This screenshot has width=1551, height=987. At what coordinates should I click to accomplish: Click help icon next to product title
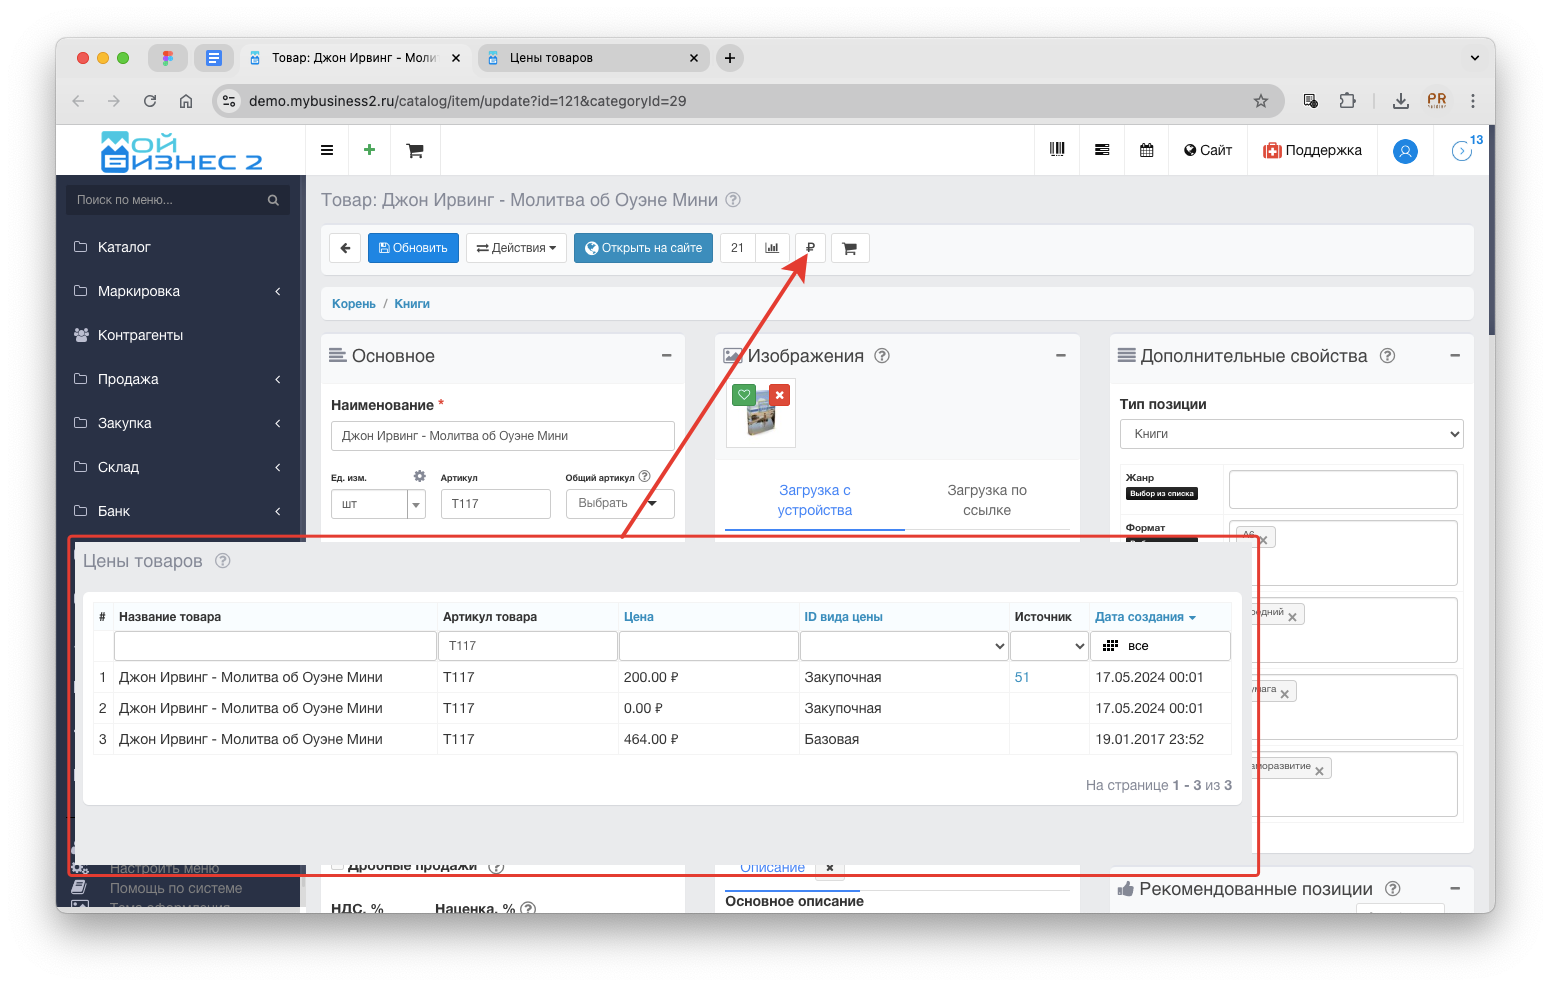point(733,200)
